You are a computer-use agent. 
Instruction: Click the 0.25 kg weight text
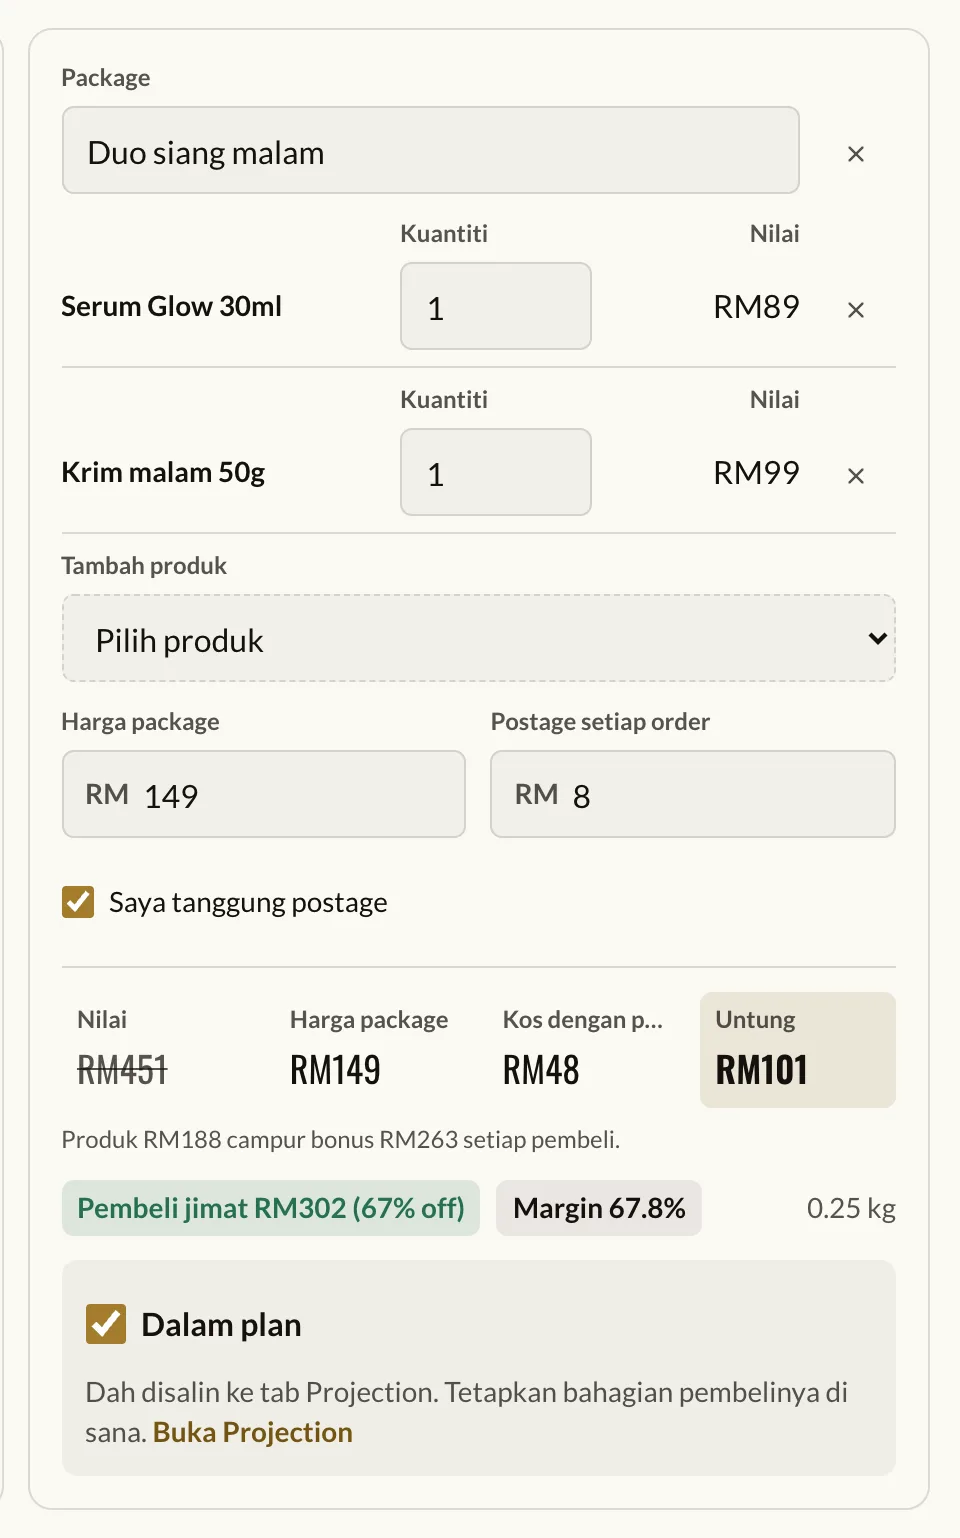851,1208
